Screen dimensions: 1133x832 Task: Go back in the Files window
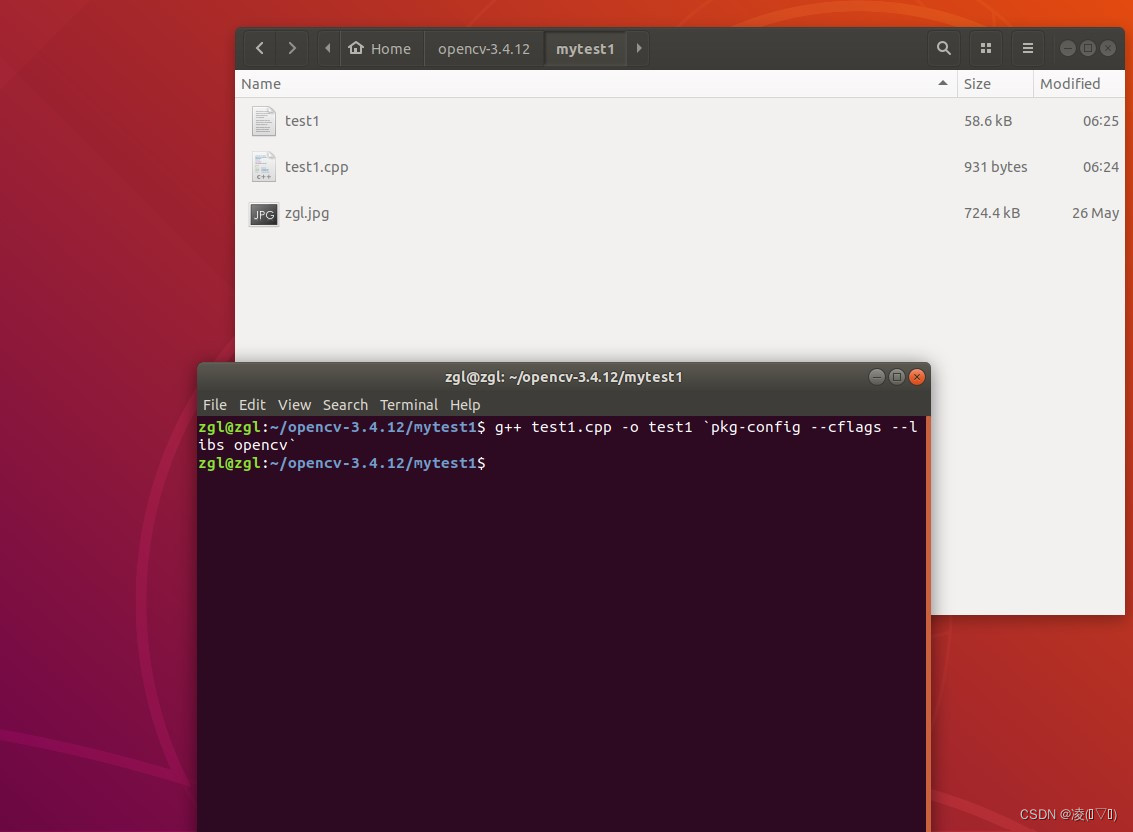point(259,48)
